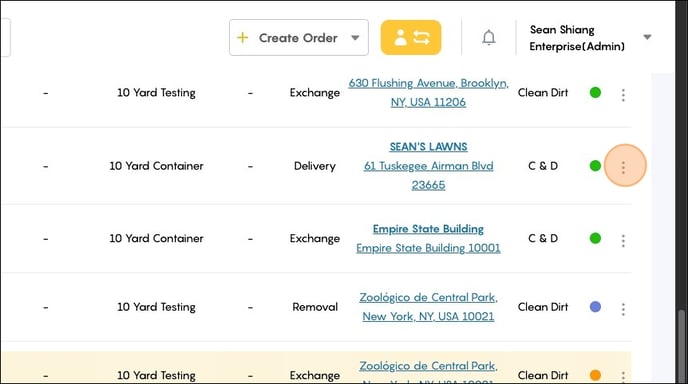The width and height of the screenshot is (688, 384).
Task: Click Exchange in the highlighted yellow row
Action: click(315, 376)
